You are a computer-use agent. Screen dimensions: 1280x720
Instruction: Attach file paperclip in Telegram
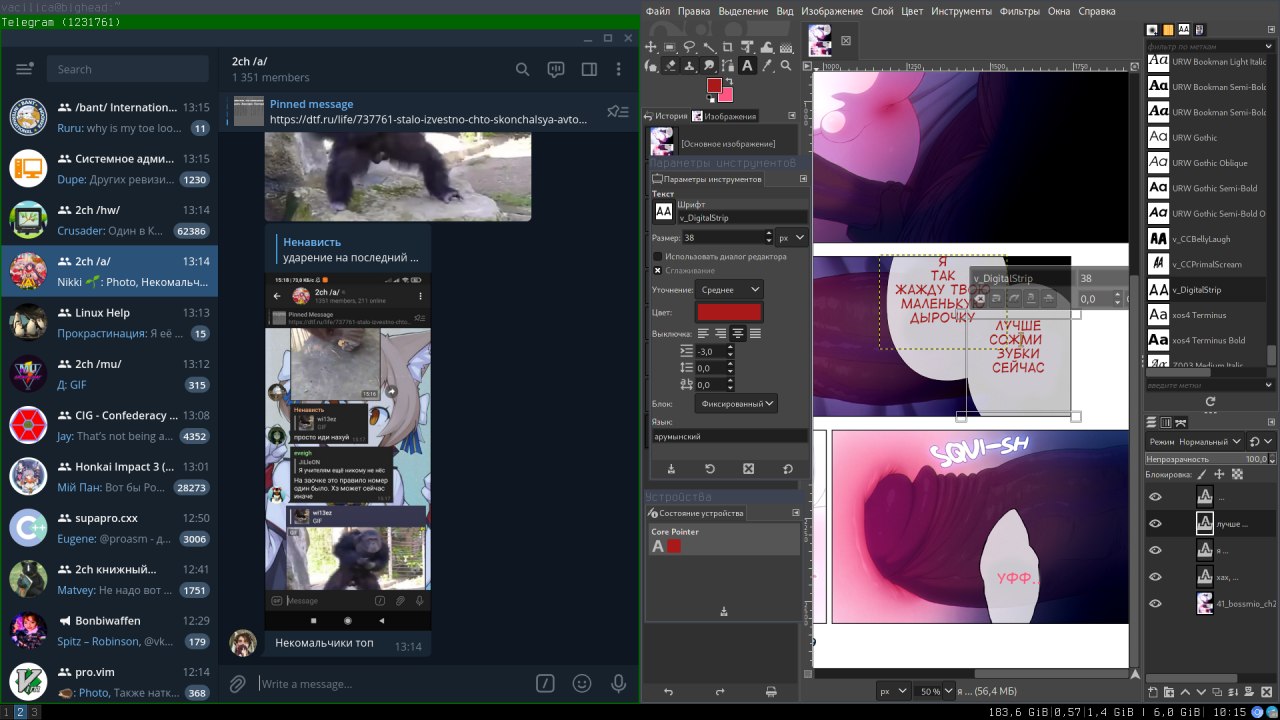(x=237, y=684)
